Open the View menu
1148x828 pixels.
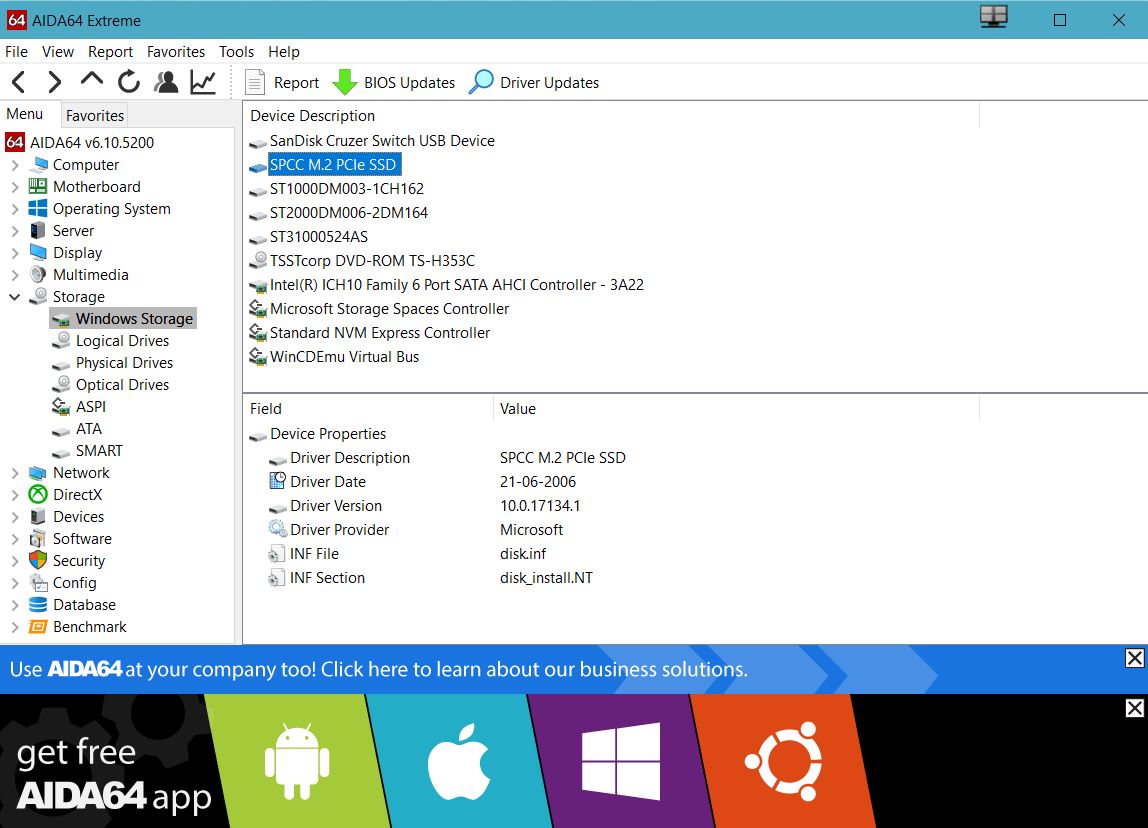click(58, 52)
